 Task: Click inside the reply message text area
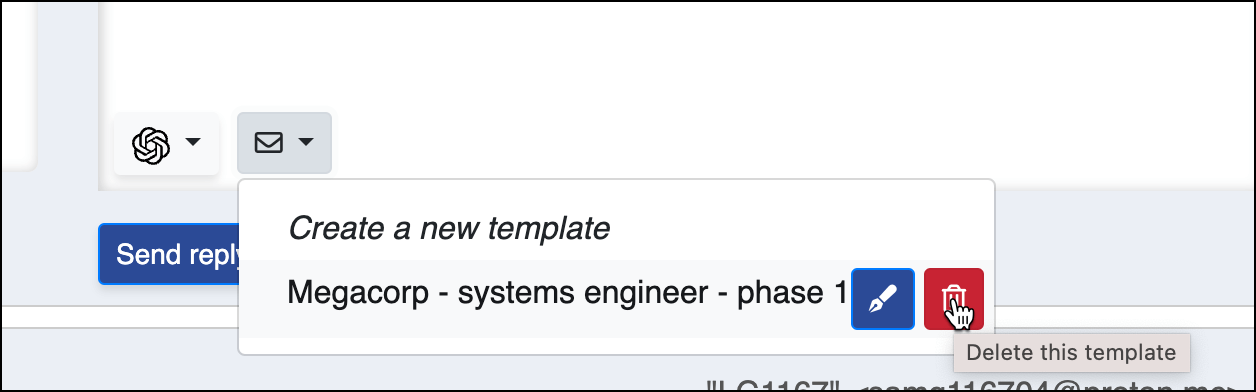pos(660,50)
